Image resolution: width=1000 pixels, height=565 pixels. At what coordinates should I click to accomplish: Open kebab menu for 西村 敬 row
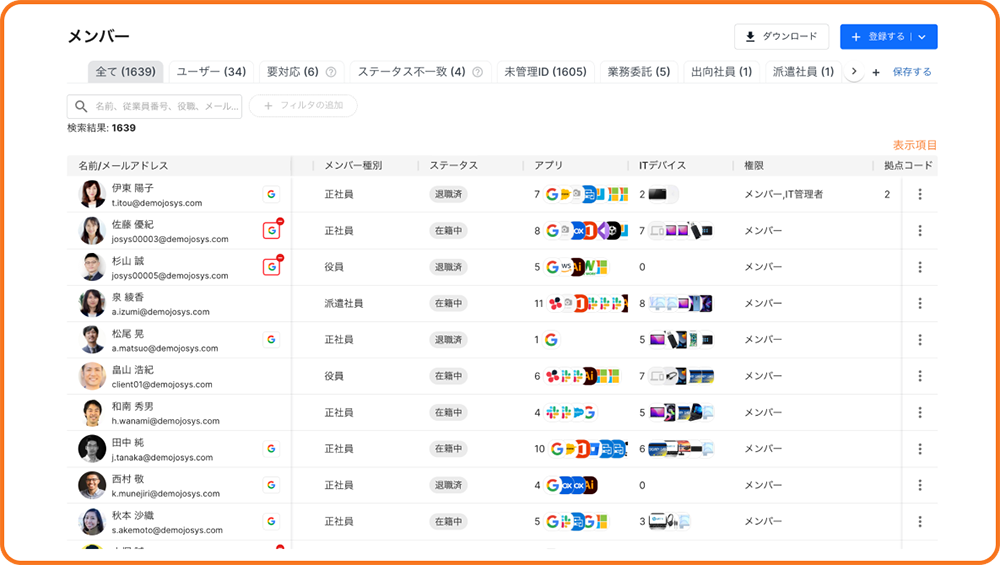(x=920, y=485)
